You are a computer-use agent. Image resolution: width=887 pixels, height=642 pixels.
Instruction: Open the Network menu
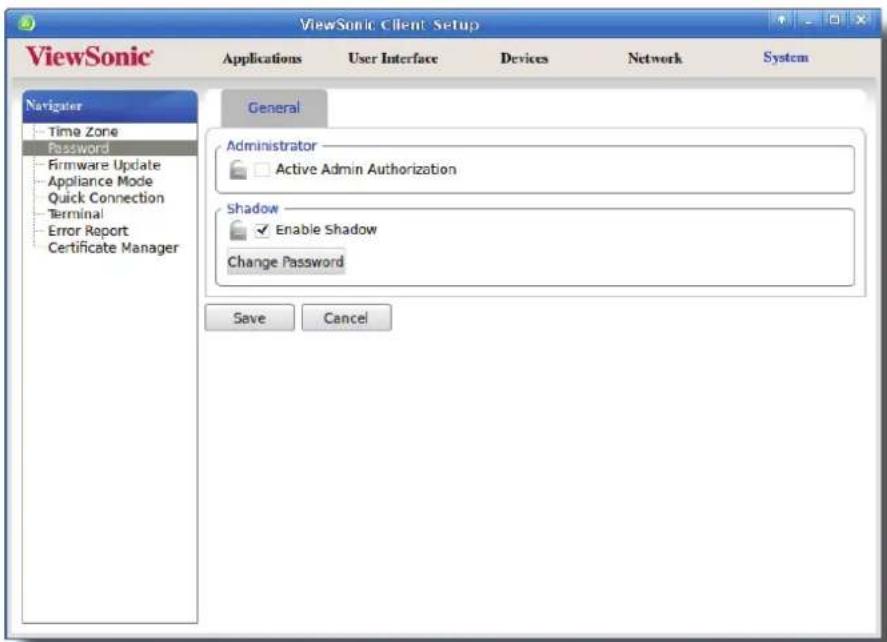pyautogui.click(x=655, y=58)
